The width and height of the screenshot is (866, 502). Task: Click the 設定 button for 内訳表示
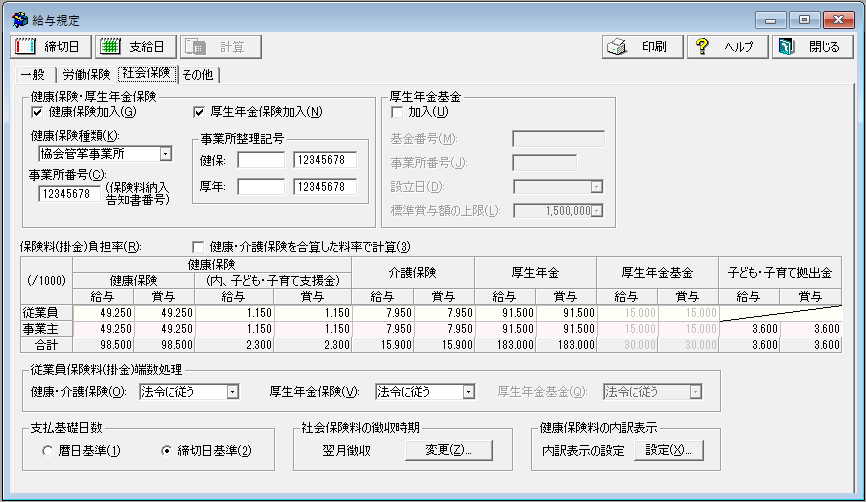pos(673,450)
